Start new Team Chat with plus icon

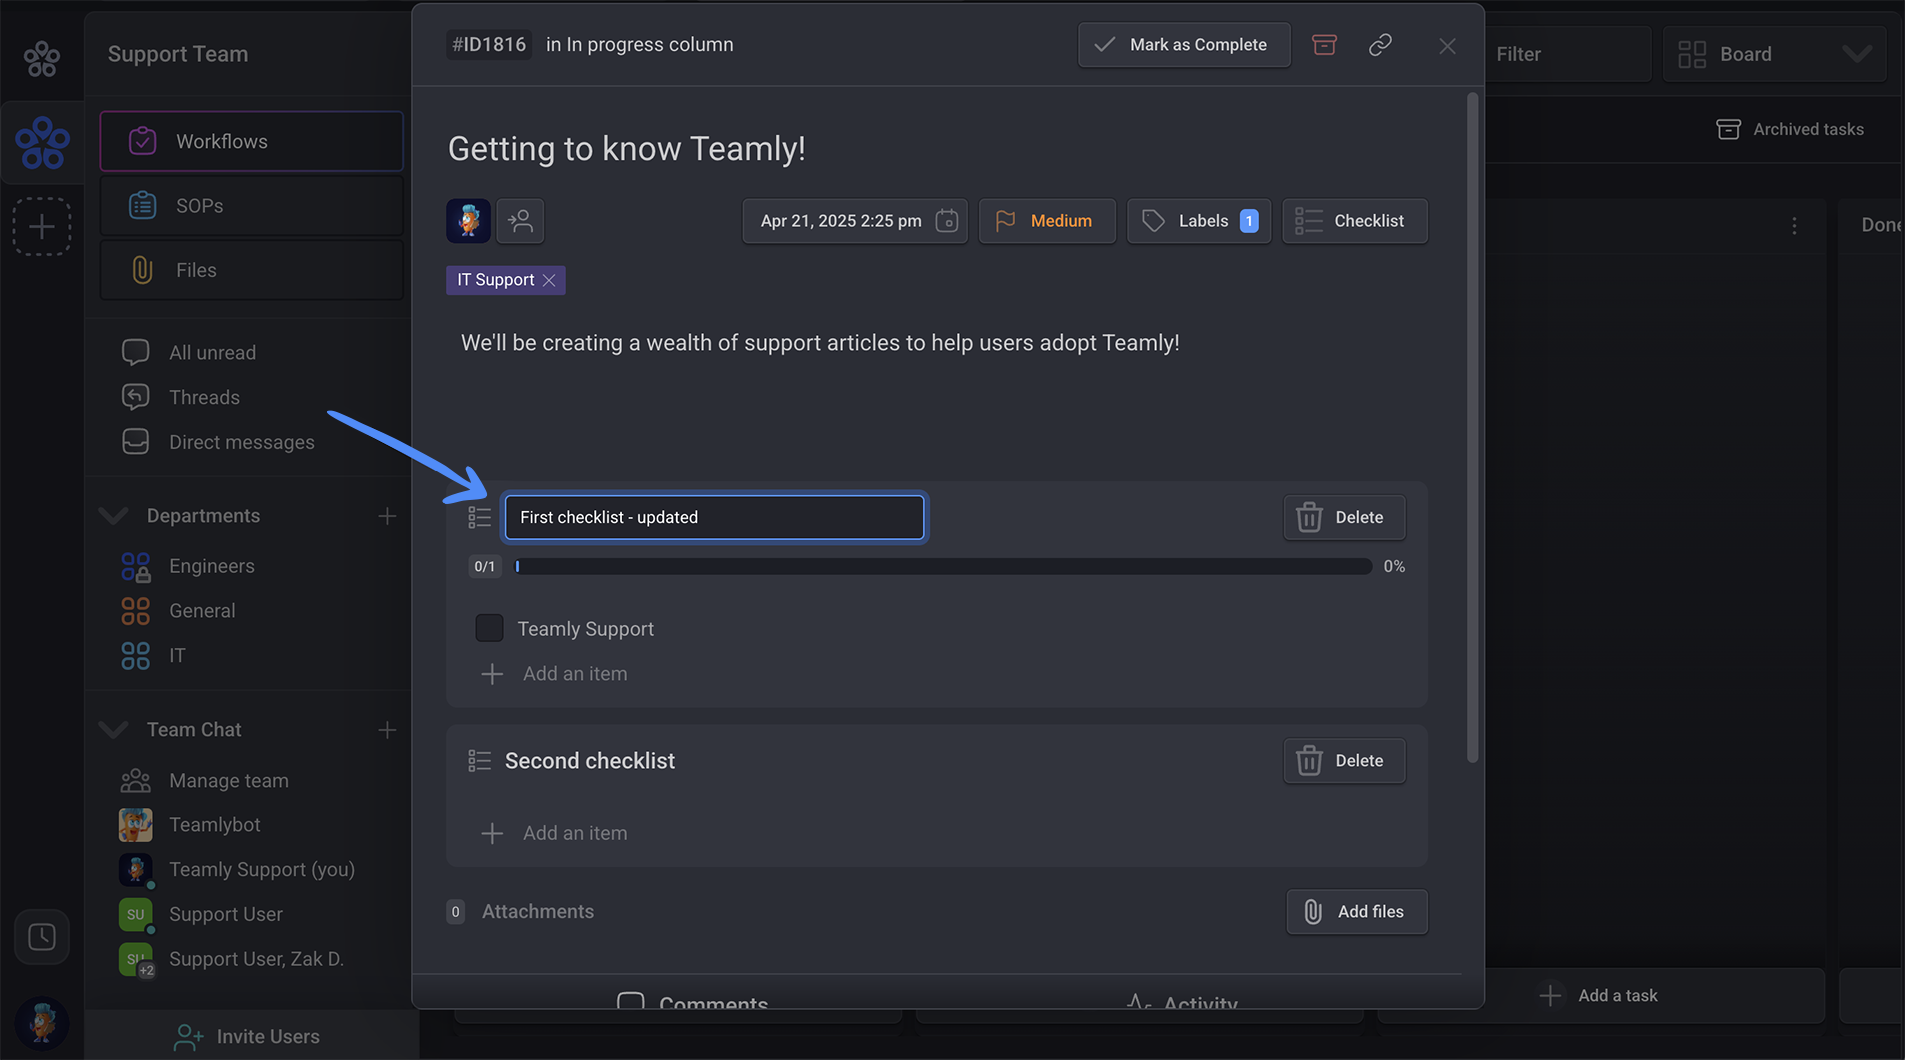tap(387, 730)
